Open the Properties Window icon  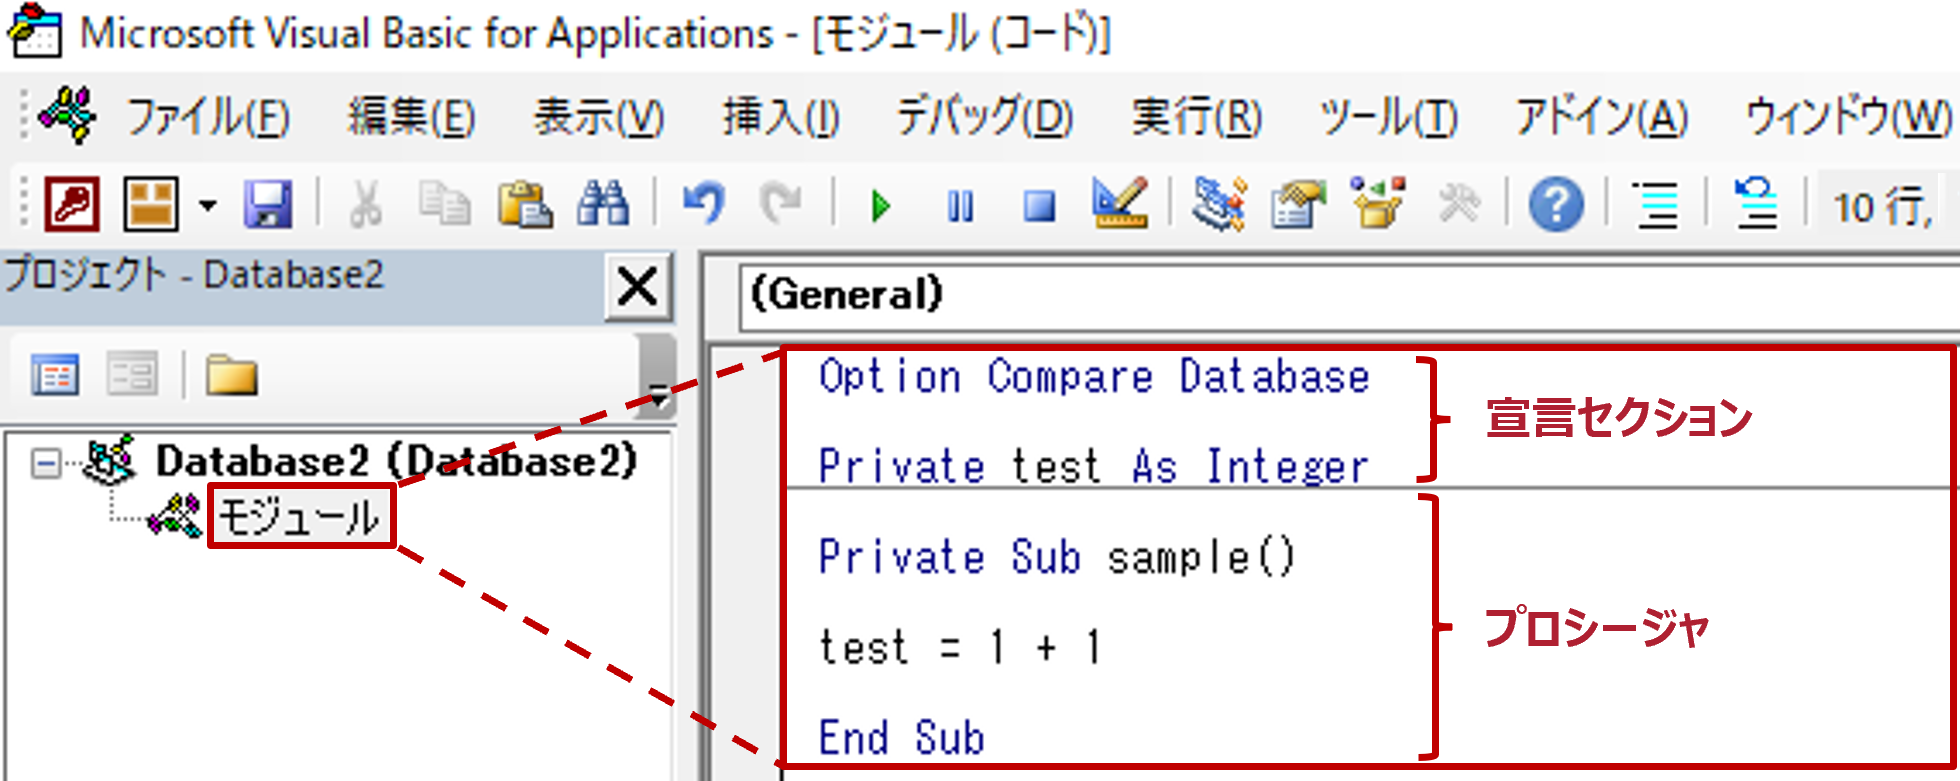click(1297, 205)
